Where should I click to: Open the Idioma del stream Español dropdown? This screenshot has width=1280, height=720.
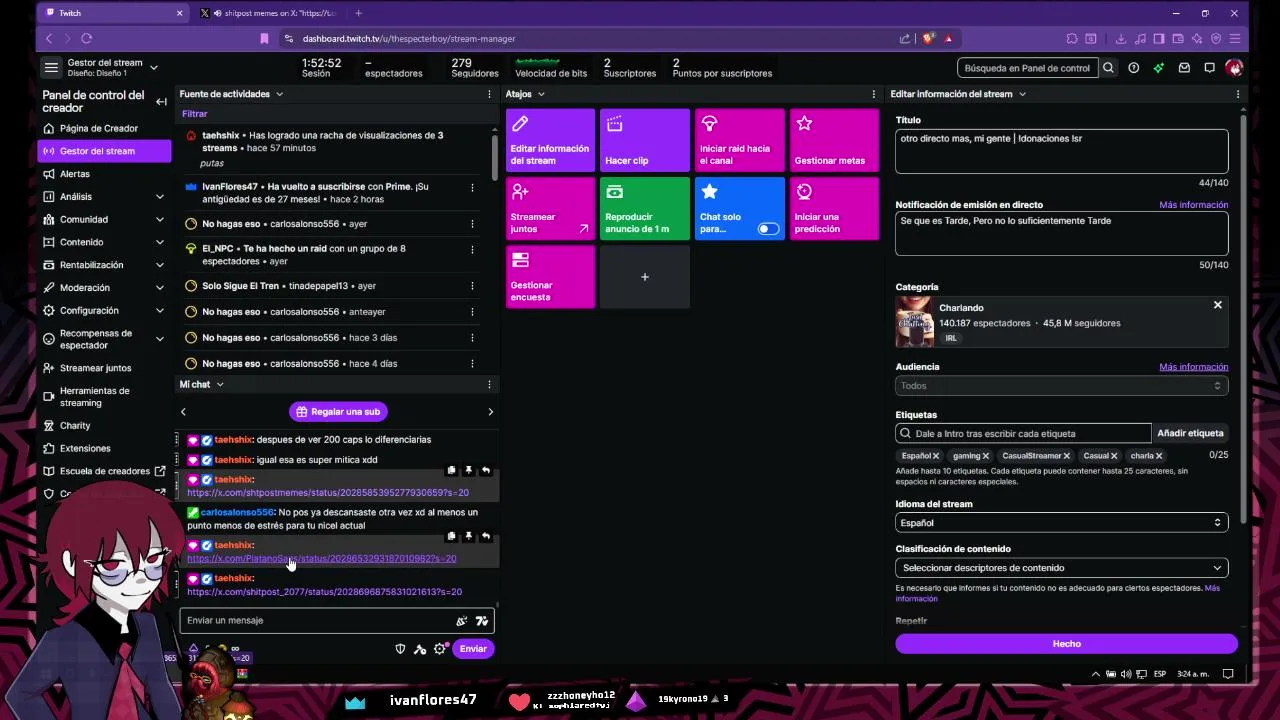[1061, 523]
